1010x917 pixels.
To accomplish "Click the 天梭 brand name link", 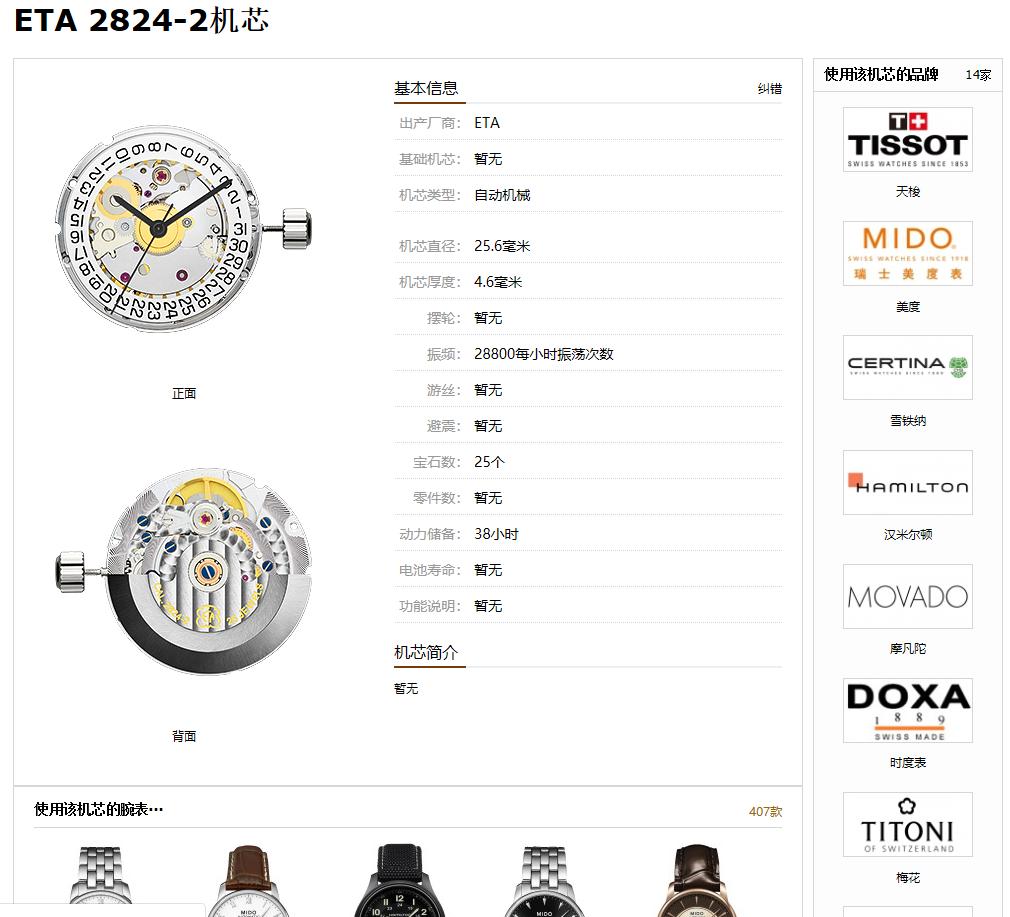I will pyautogui.click(x=908, y=191).
